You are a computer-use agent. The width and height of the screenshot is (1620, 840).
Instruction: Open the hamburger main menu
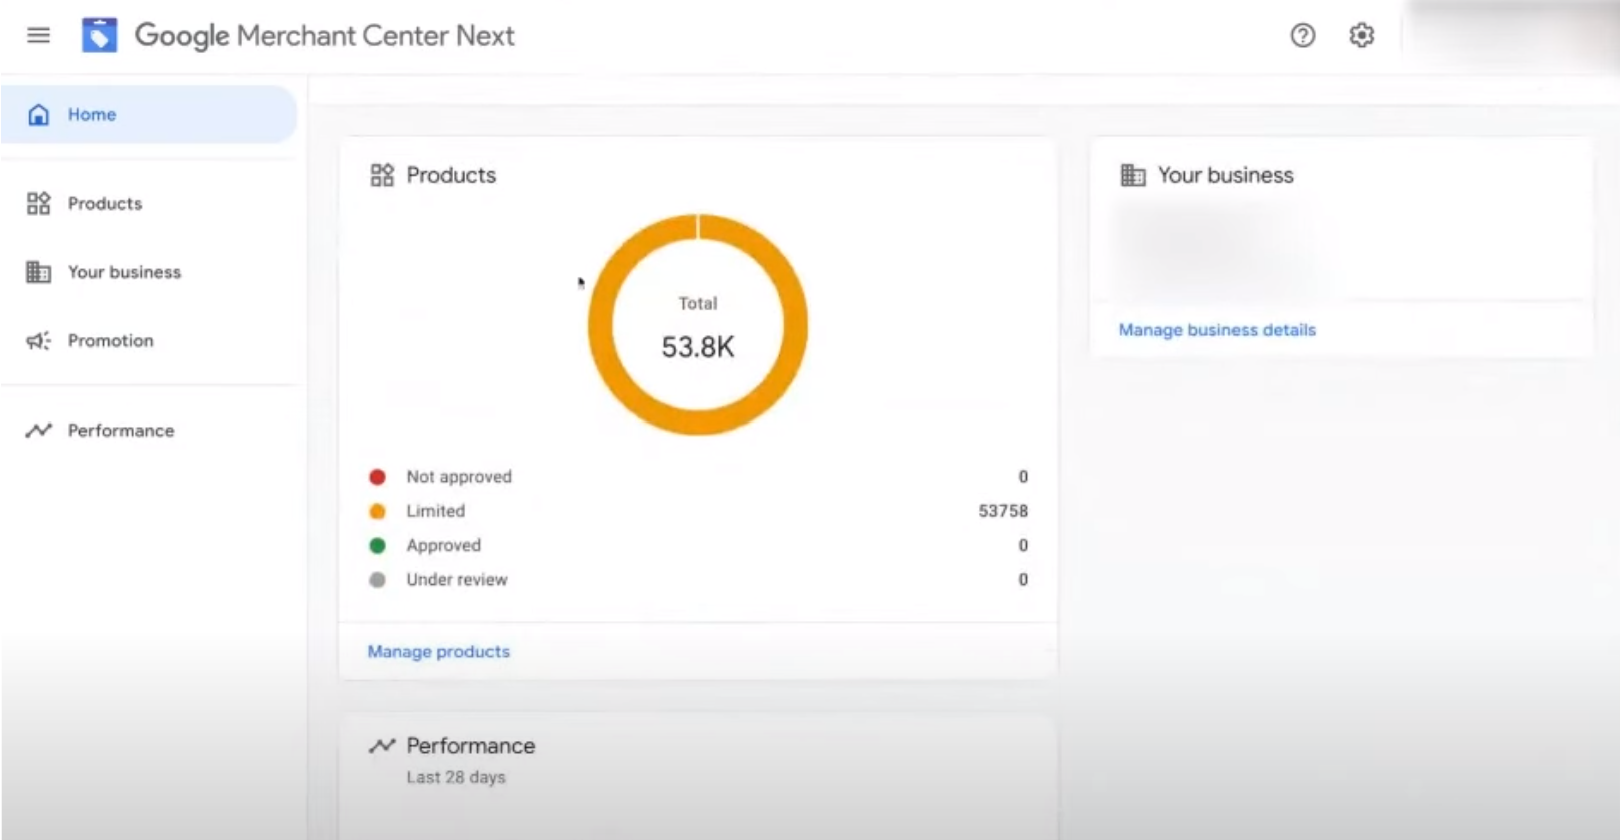38,36
